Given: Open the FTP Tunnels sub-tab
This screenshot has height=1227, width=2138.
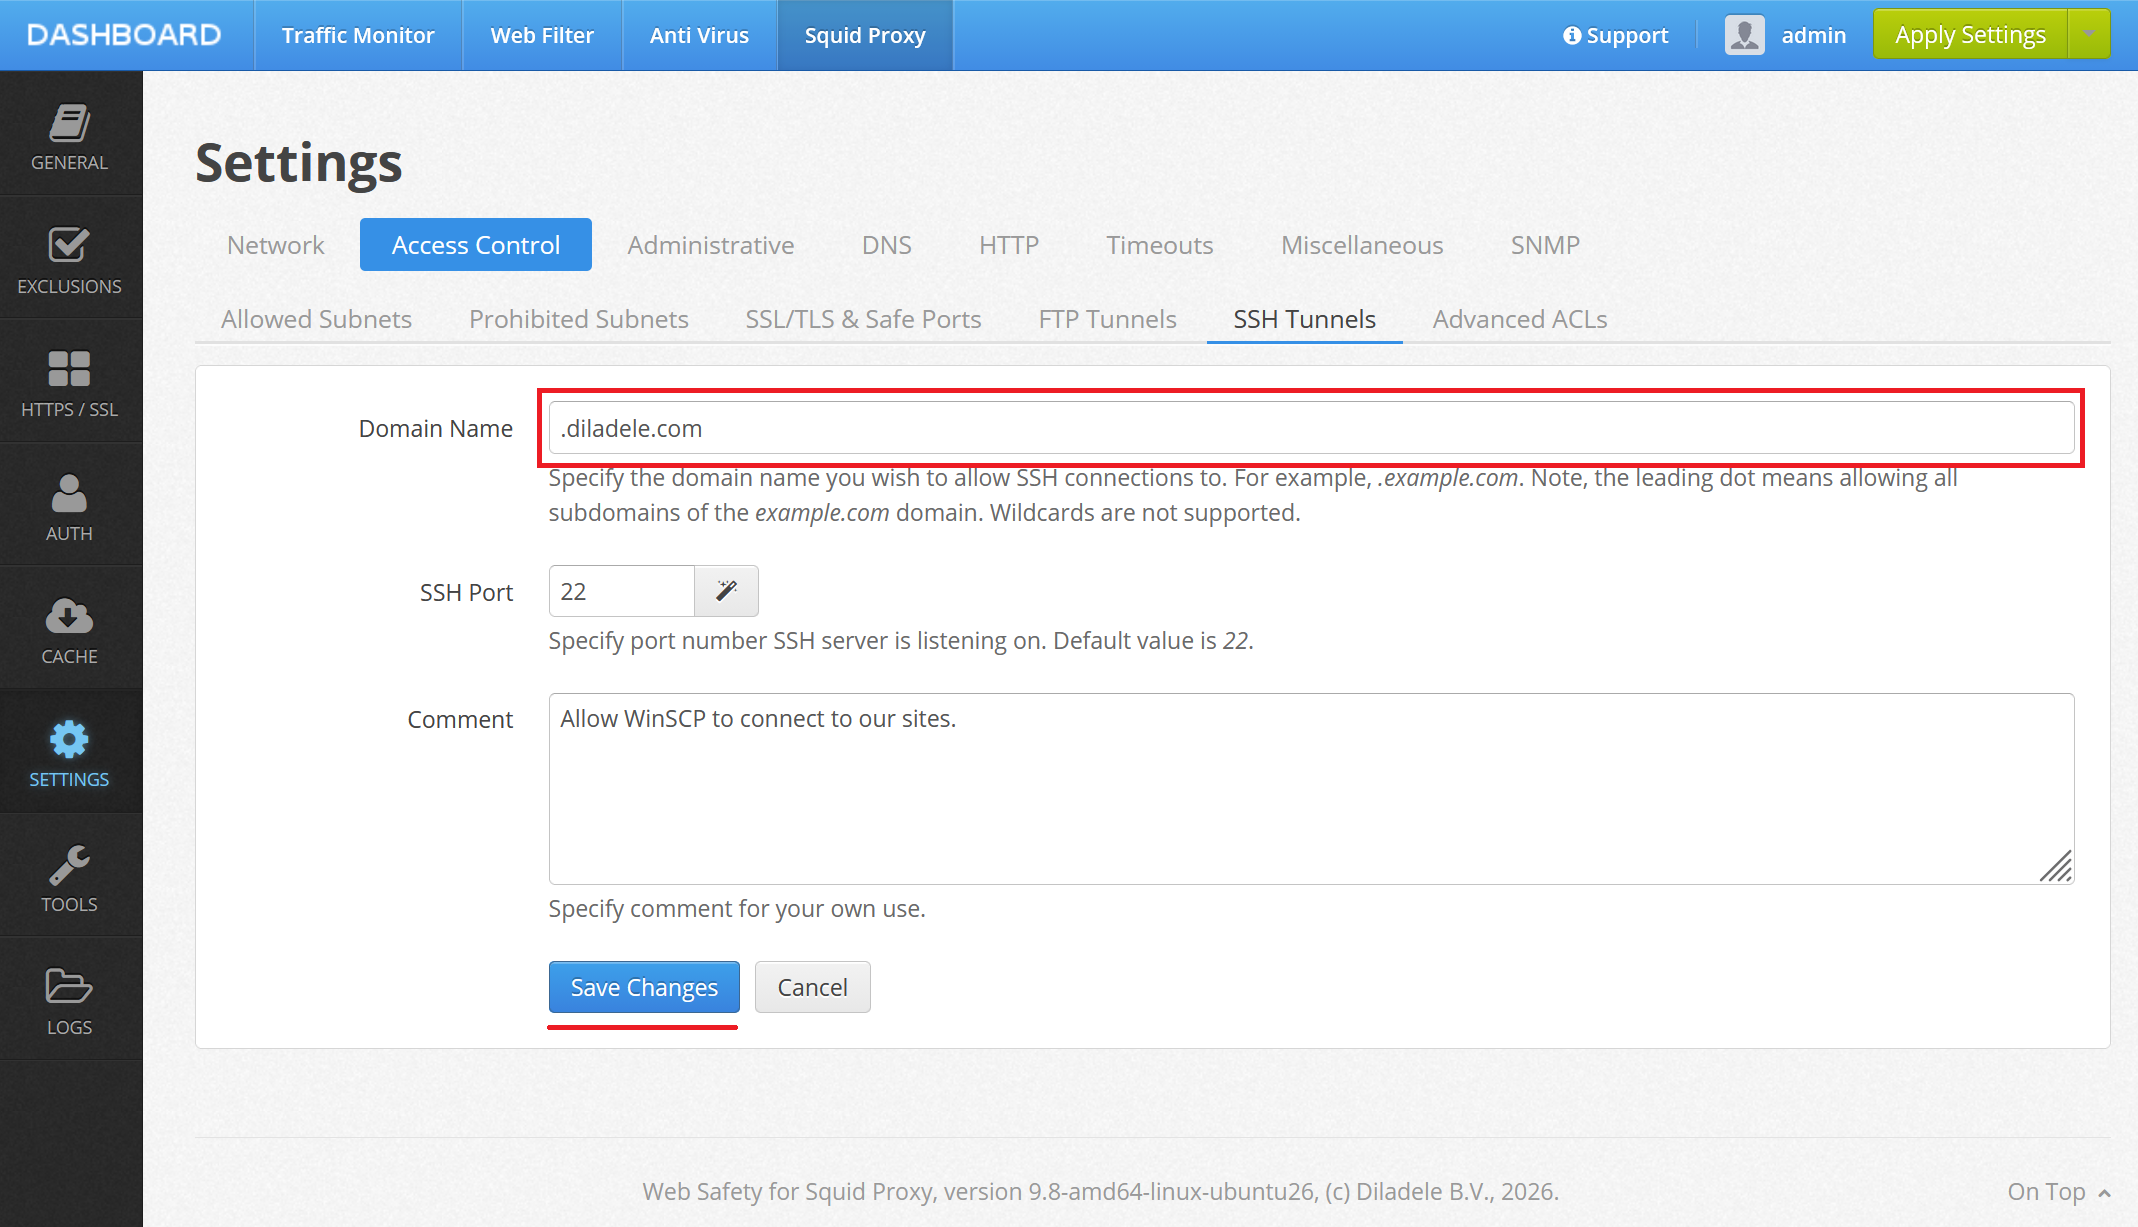Looking at the screenshot, I should coord(1107,319).
